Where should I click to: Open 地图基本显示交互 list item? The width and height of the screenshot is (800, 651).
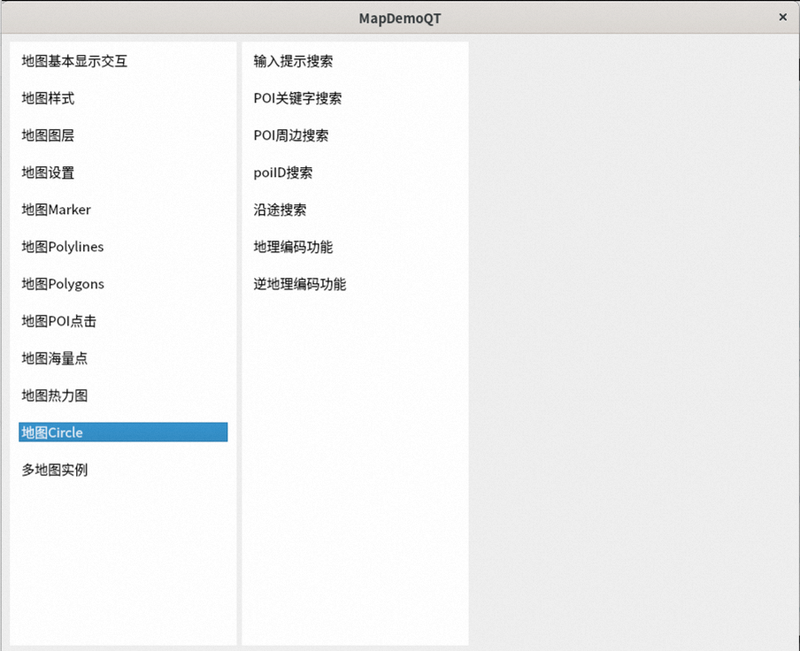point(123,61)
